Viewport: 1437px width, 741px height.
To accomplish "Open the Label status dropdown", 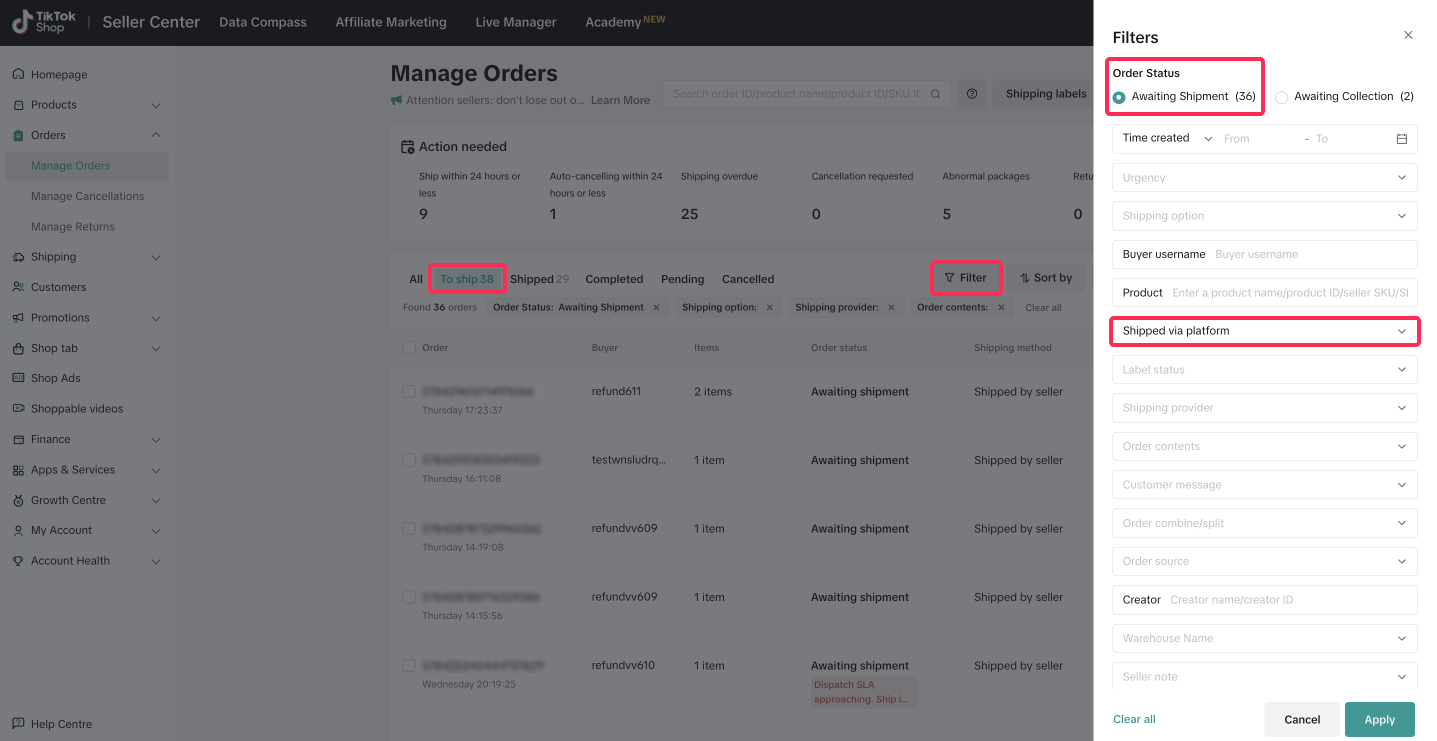I will pyautogui.click(x=1264, y=370).
